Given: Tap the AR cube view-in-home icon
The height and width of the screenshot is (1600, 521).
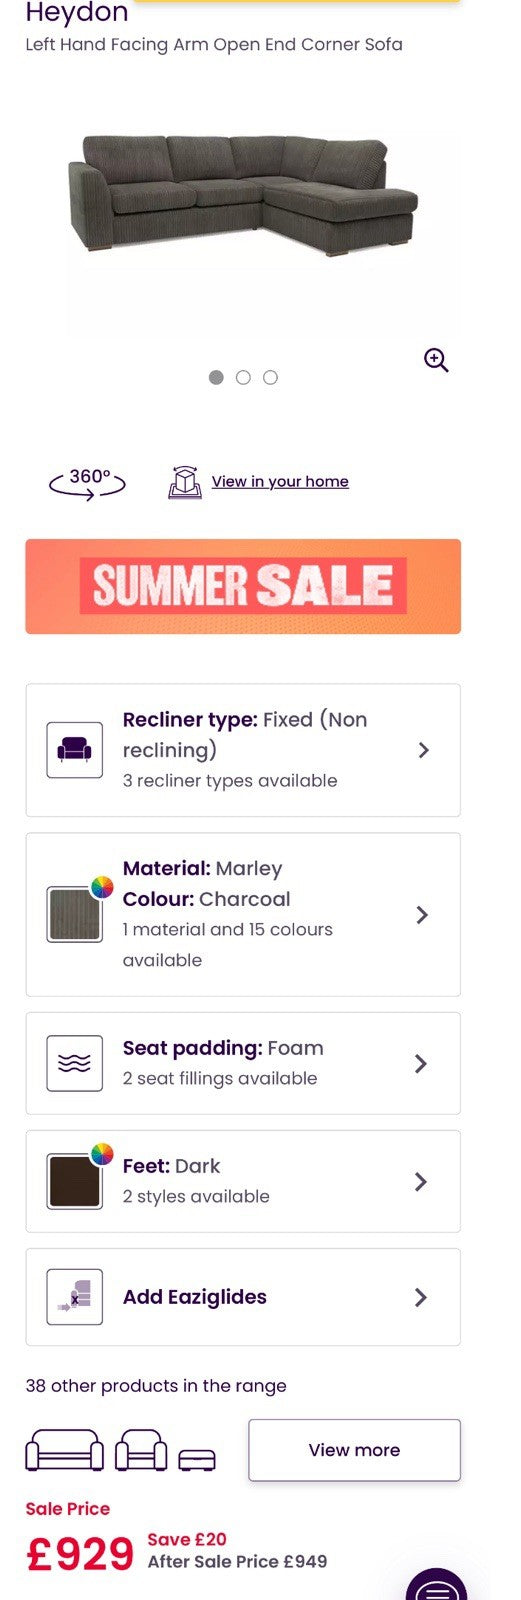Looking at the screenshot, I should pos(185,482).
